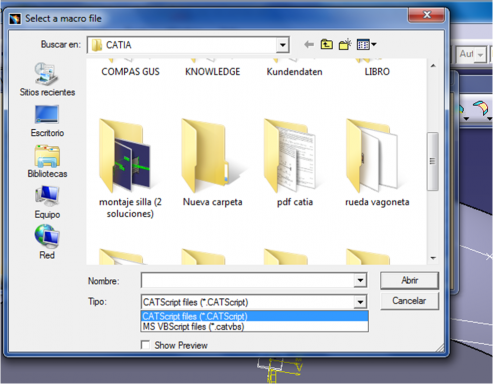Screen dimensions: 493x384
Task: Click the Cancelar button
Action: pos(409,301)
